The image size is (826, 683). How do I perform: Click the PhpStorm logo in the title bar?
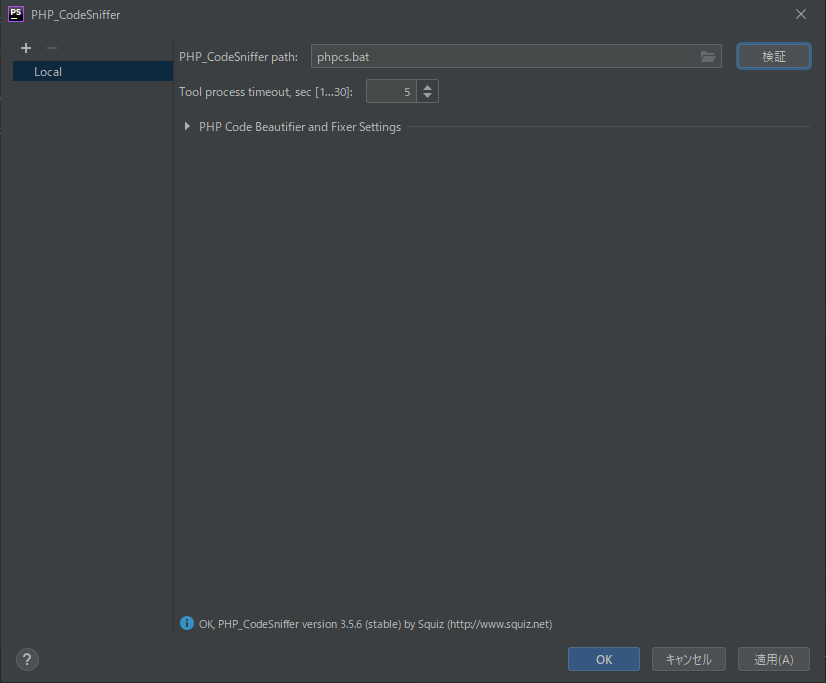(16, 14)
